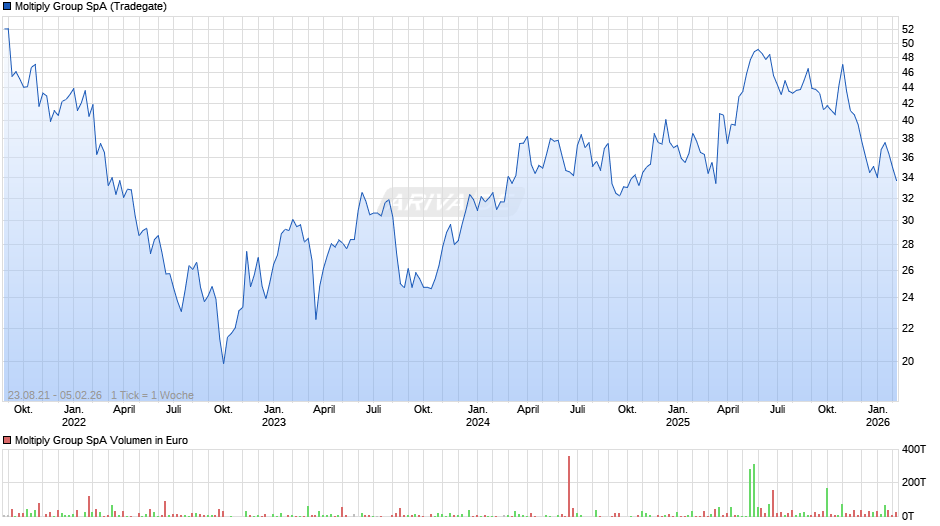Click the price axis label 44
940x526 pixels.
click(908, 88)
